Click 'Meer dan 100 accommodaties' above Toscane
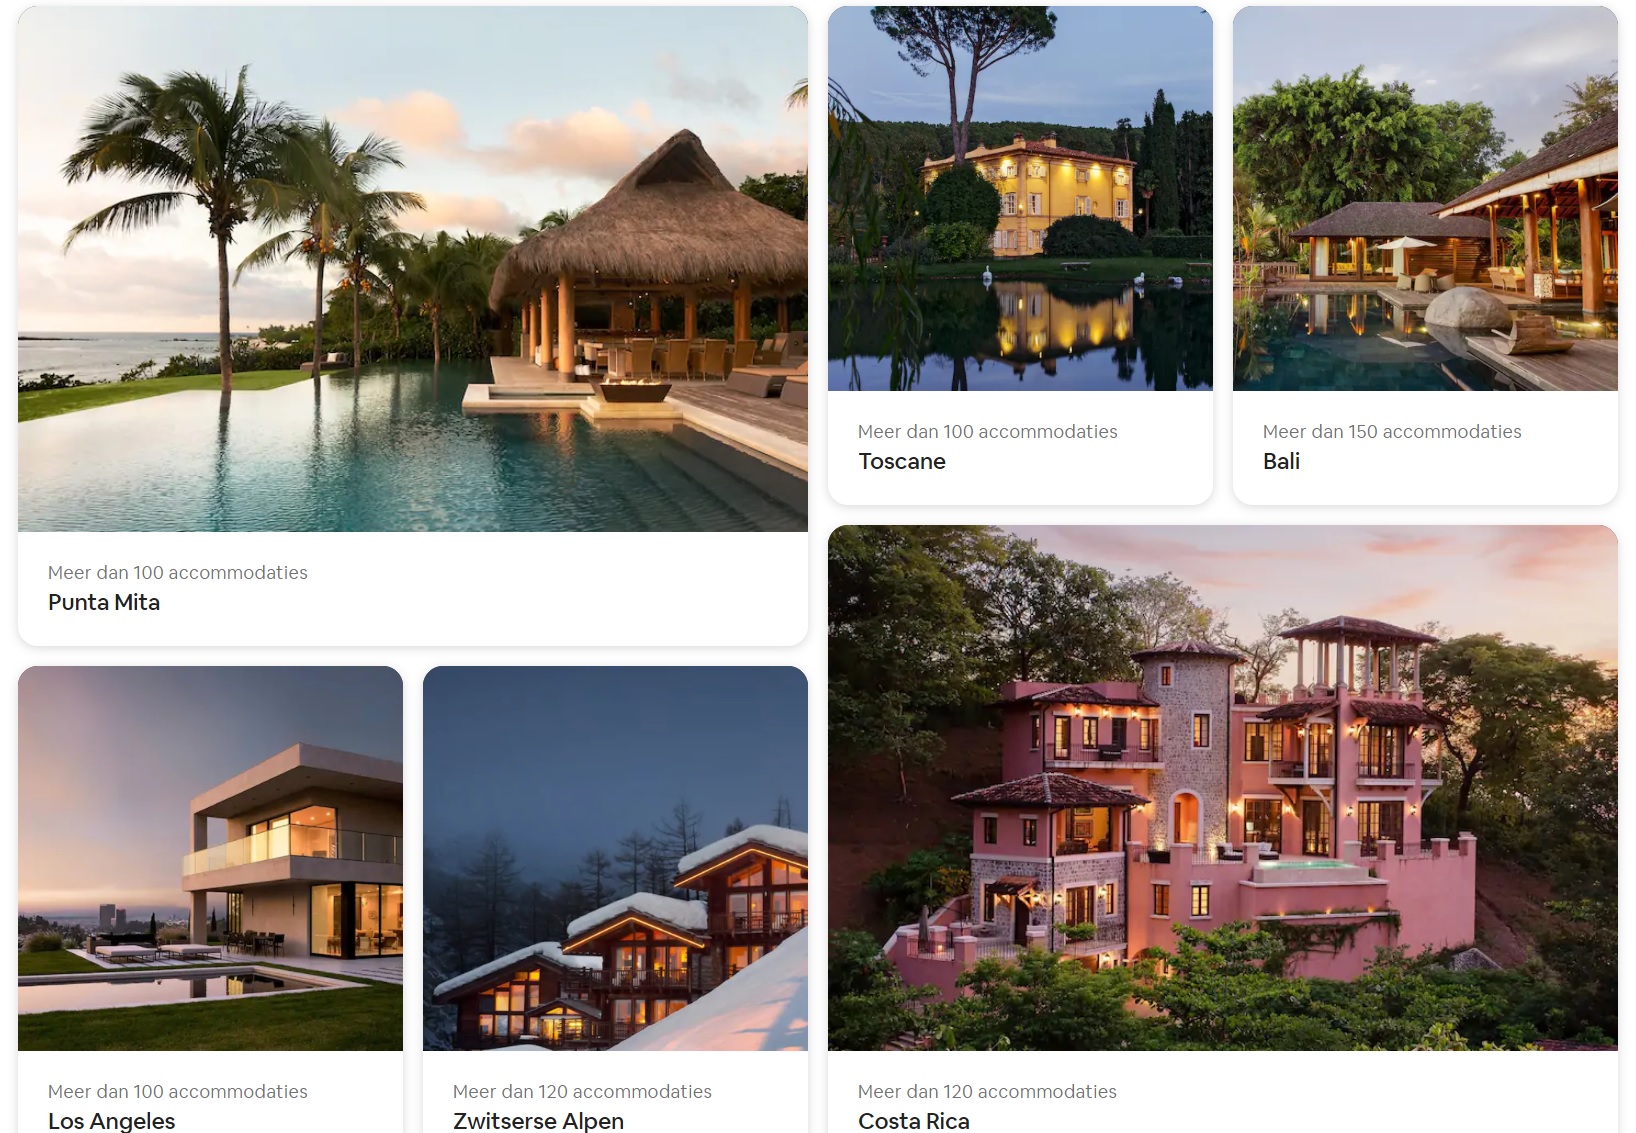Viewport: 1636px width, 1133px height. pos(988,431)
